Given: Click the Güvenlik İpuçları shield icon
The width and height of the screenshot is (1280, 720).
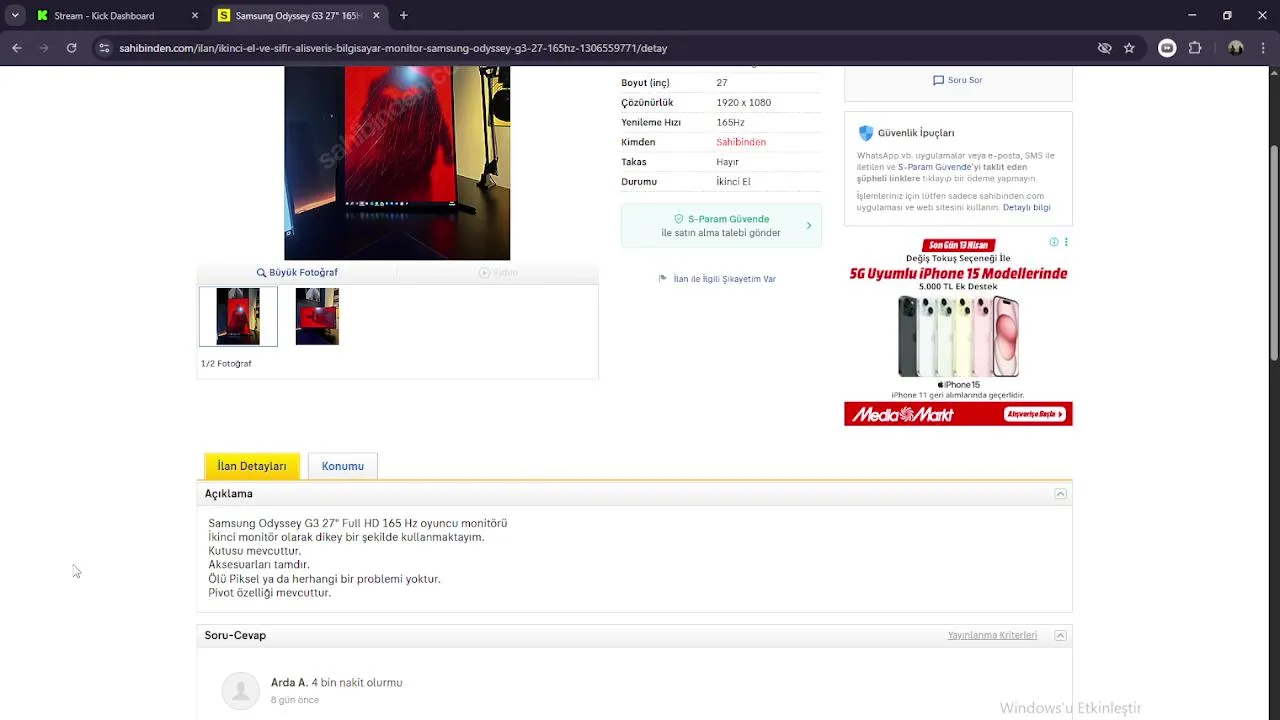Looking at the screenshot, I should click(x=866, y=133).
